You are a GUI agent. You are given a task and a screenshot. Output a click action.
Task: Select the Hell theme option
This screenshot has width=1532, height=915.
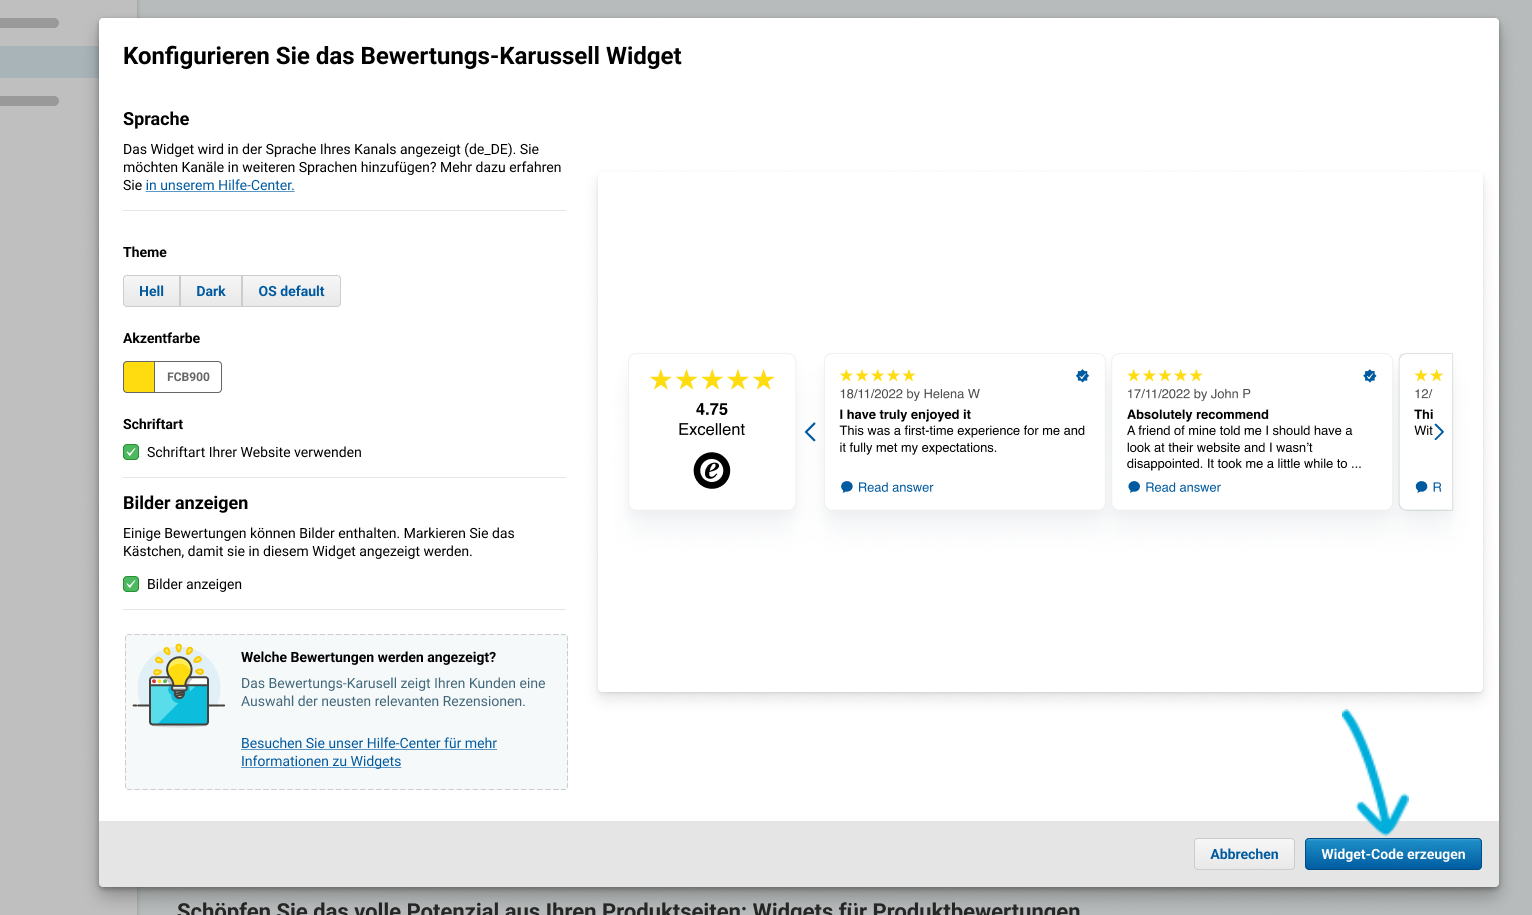pos(152,291)
